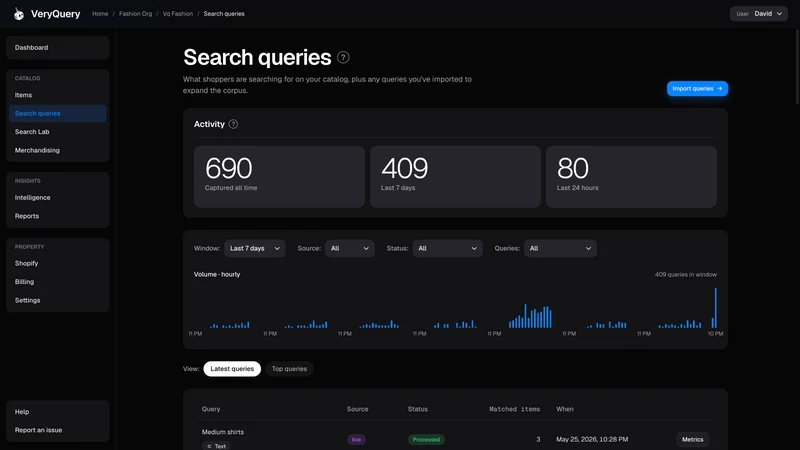The width and height of the screenshot is (800, 450).
Task: Open the Source filter dropdown
Action: tap(349, 248)
